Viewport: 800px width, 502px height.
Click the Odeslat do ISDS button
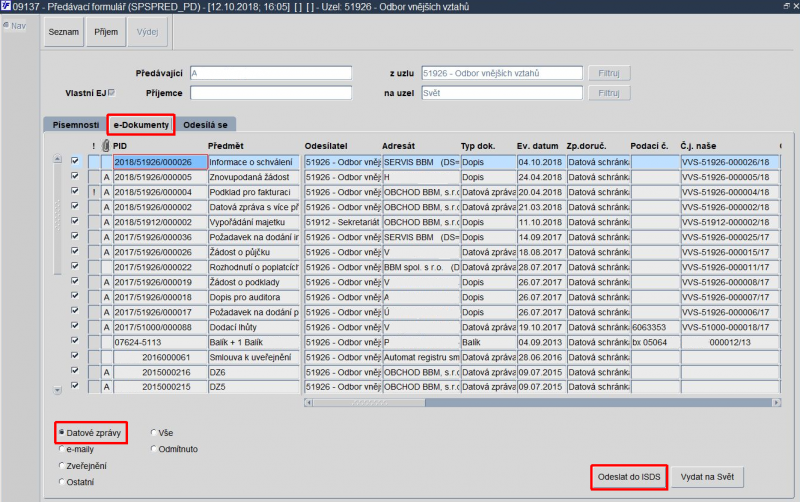coord(629,477)
